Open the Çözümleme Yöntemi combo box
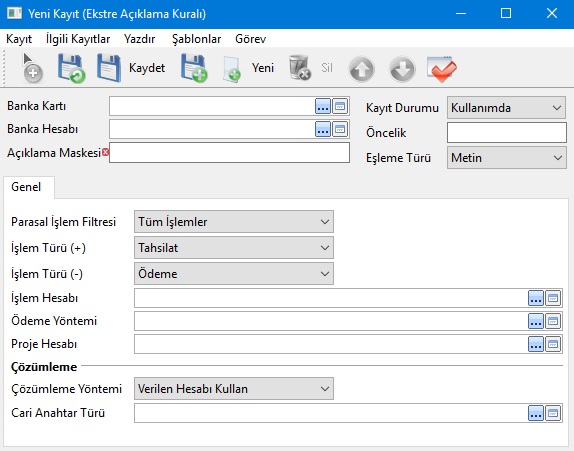Screen dimensions: 574x451 click(234, 388)
